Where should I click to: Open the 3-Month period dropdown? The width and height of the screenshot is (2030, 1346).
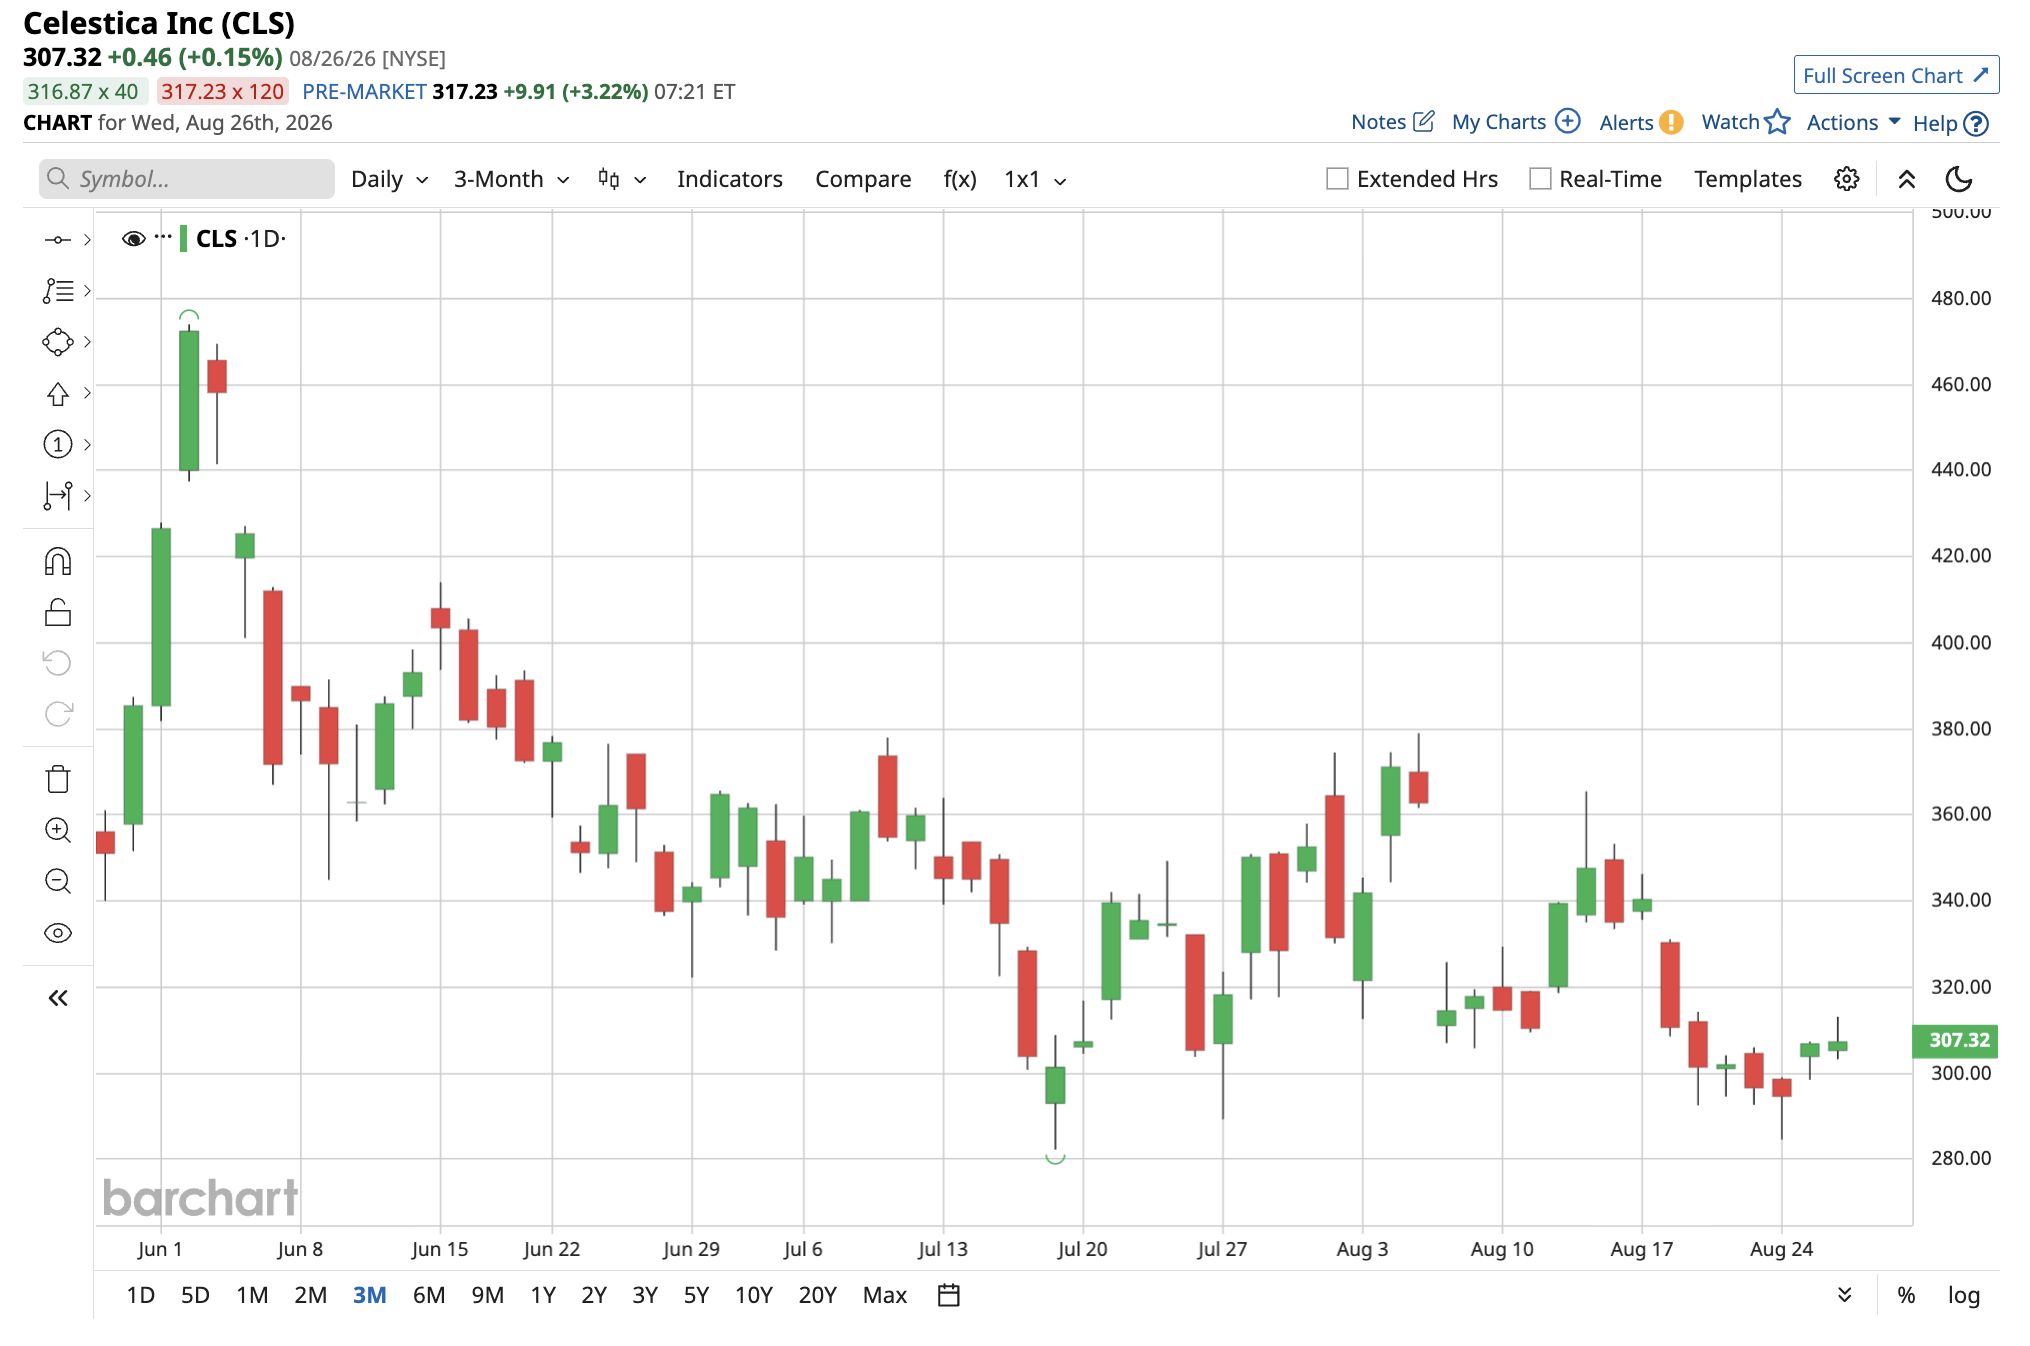(511, 179)
